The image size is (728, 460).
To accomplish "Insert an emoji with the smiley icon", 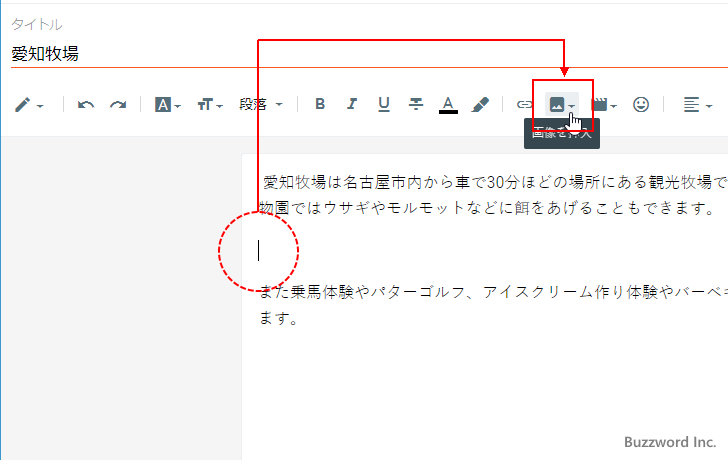I will click(x=641, y=104).
